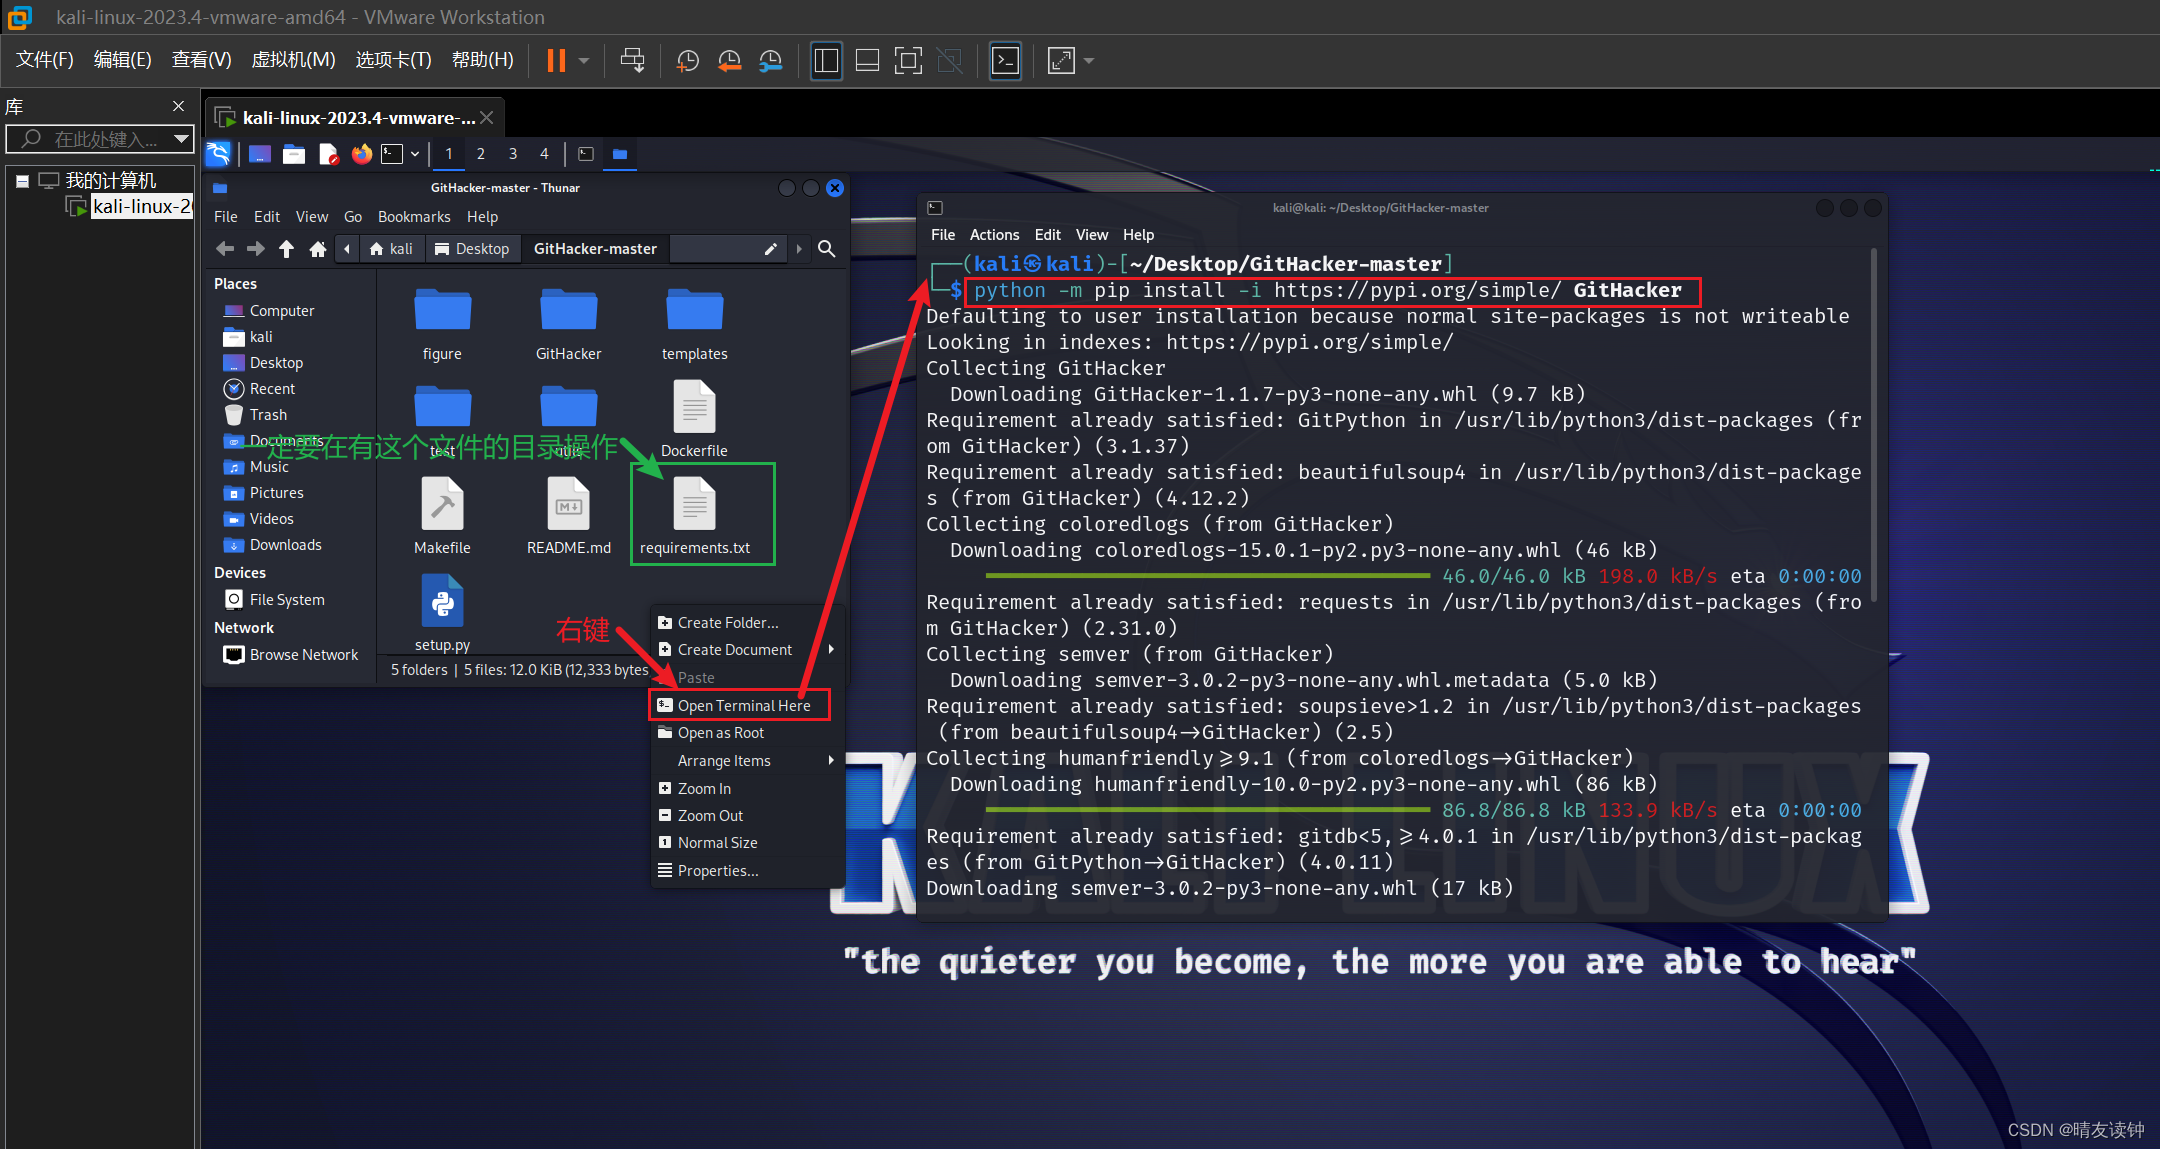The width and height of the screenshot is (2160, 1149).
Task: Select Open Terminal Here
Action: [x=743, y=706]
